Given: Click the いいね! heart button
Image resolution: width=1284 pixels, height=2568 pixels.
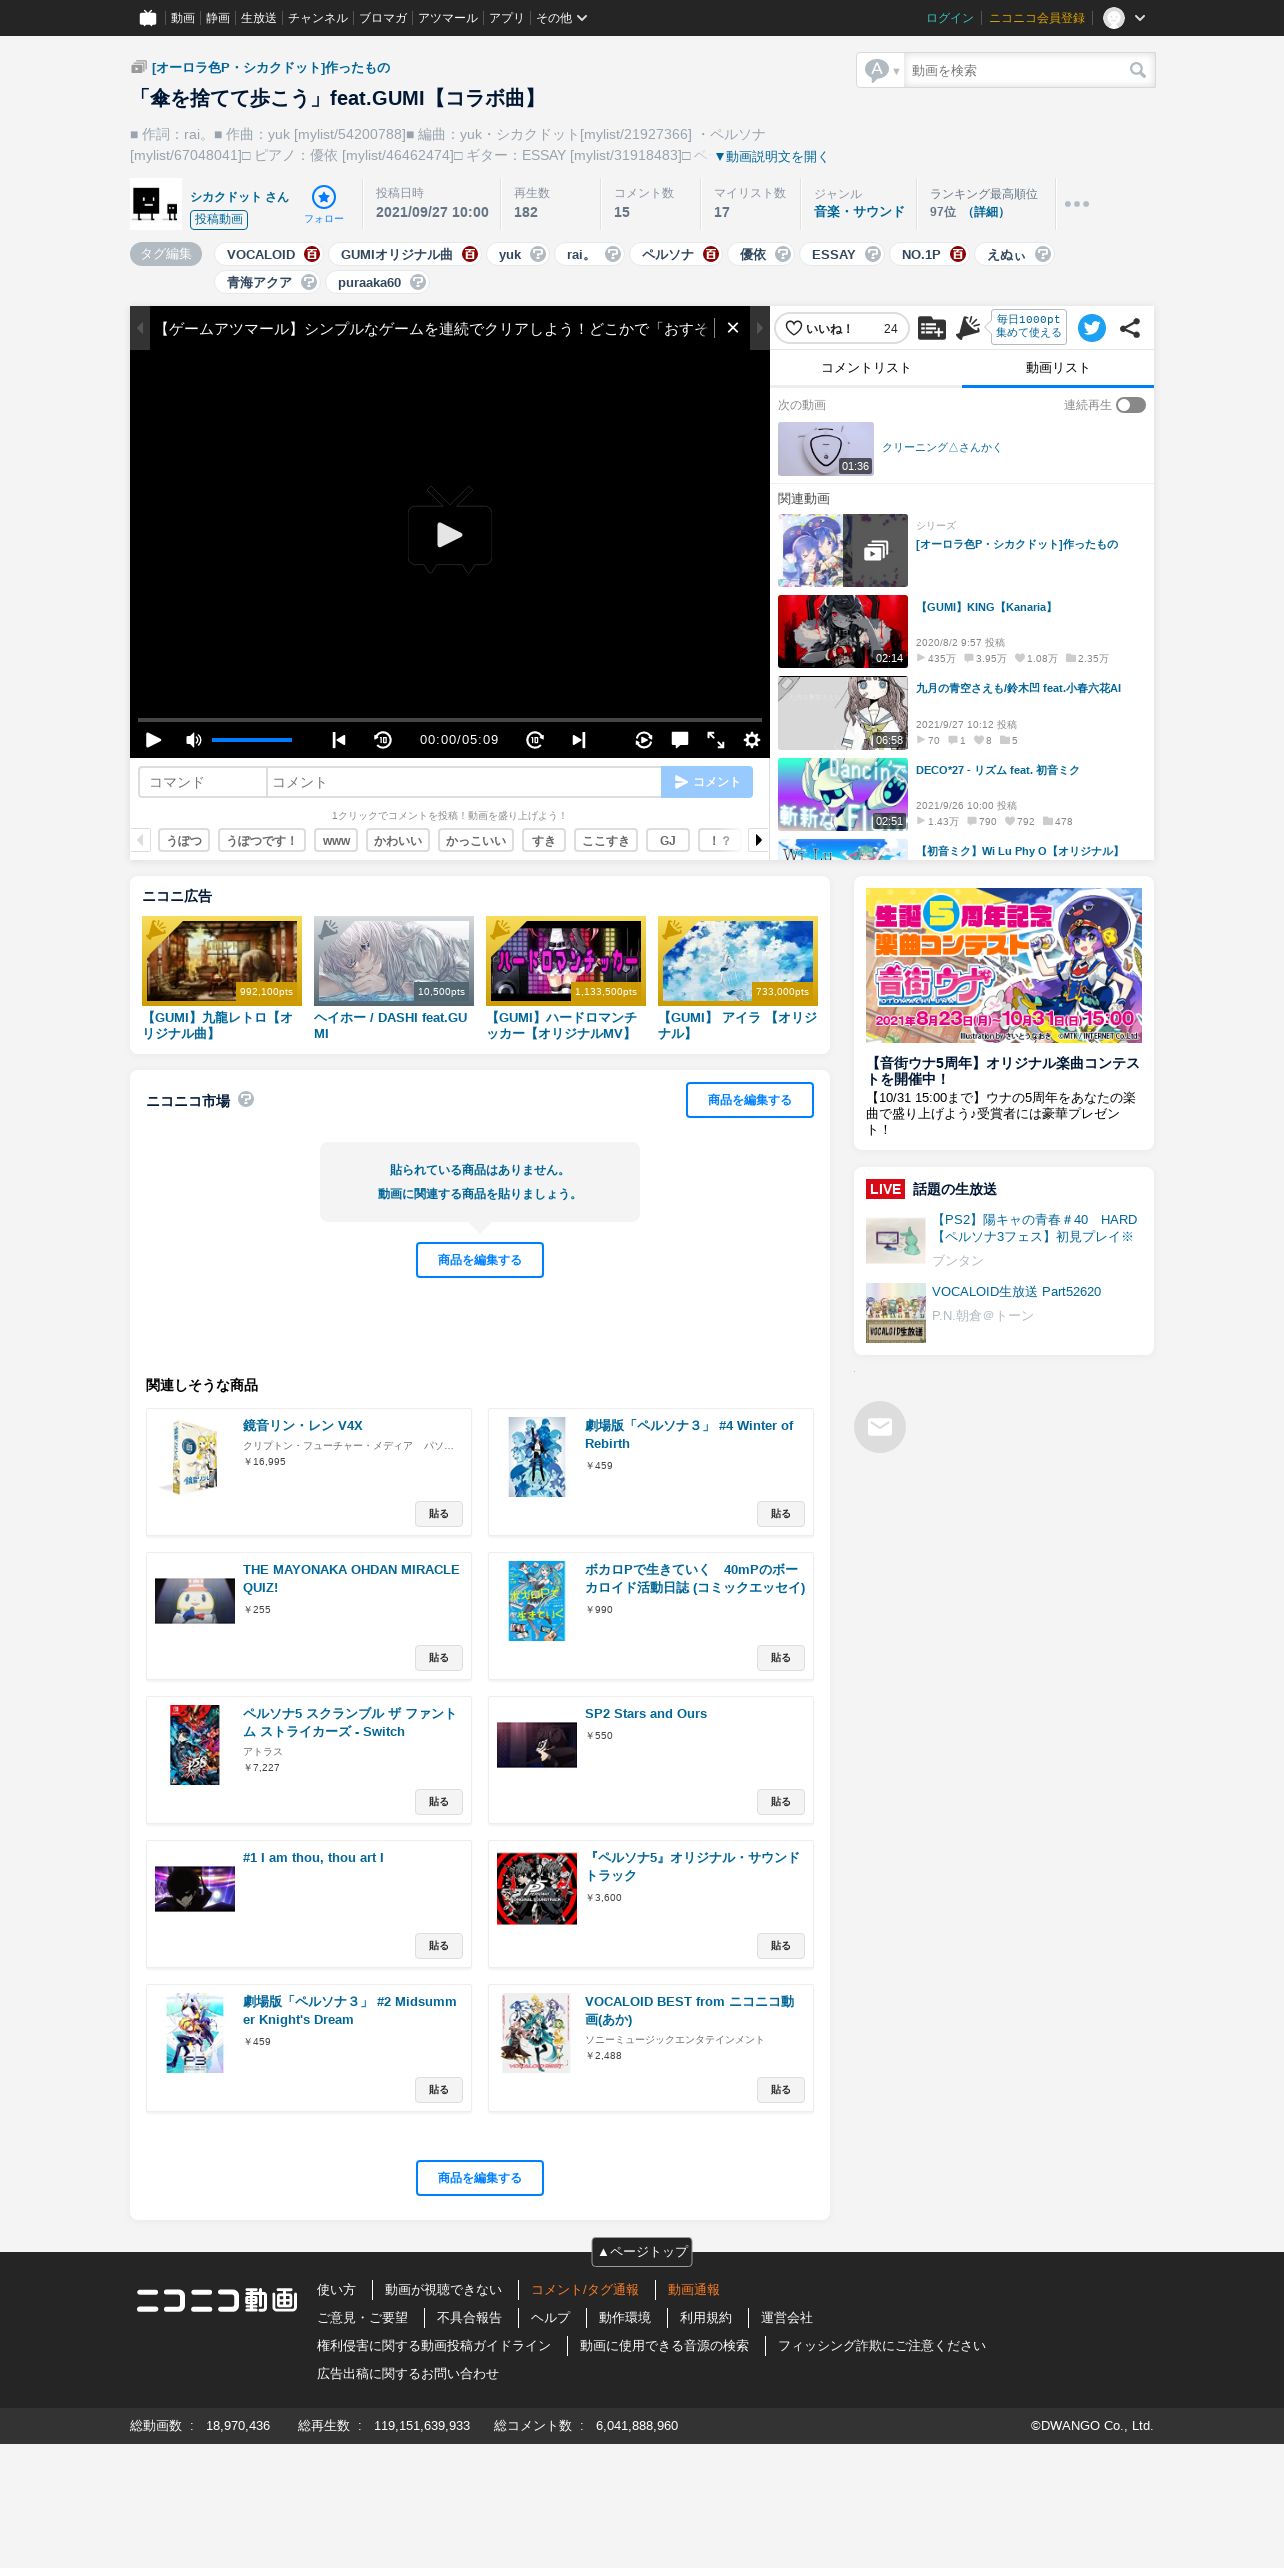Looking at the screenshot, I should [x=841, y=328].
